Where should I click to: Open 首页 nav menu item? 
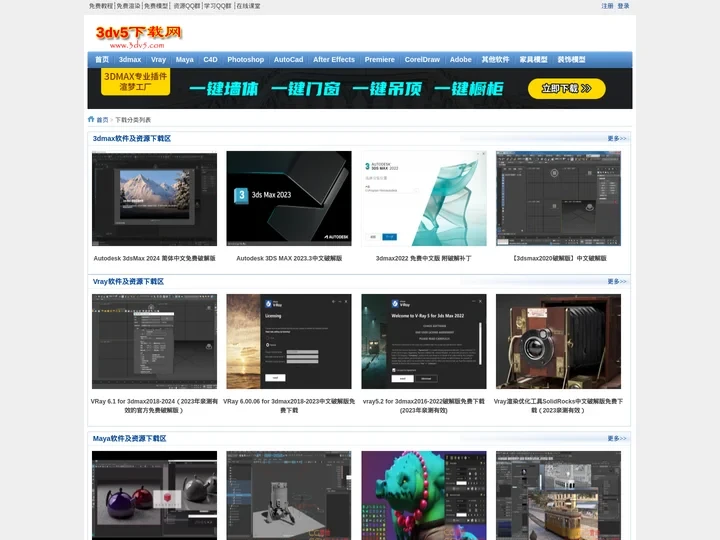[102, 60]
